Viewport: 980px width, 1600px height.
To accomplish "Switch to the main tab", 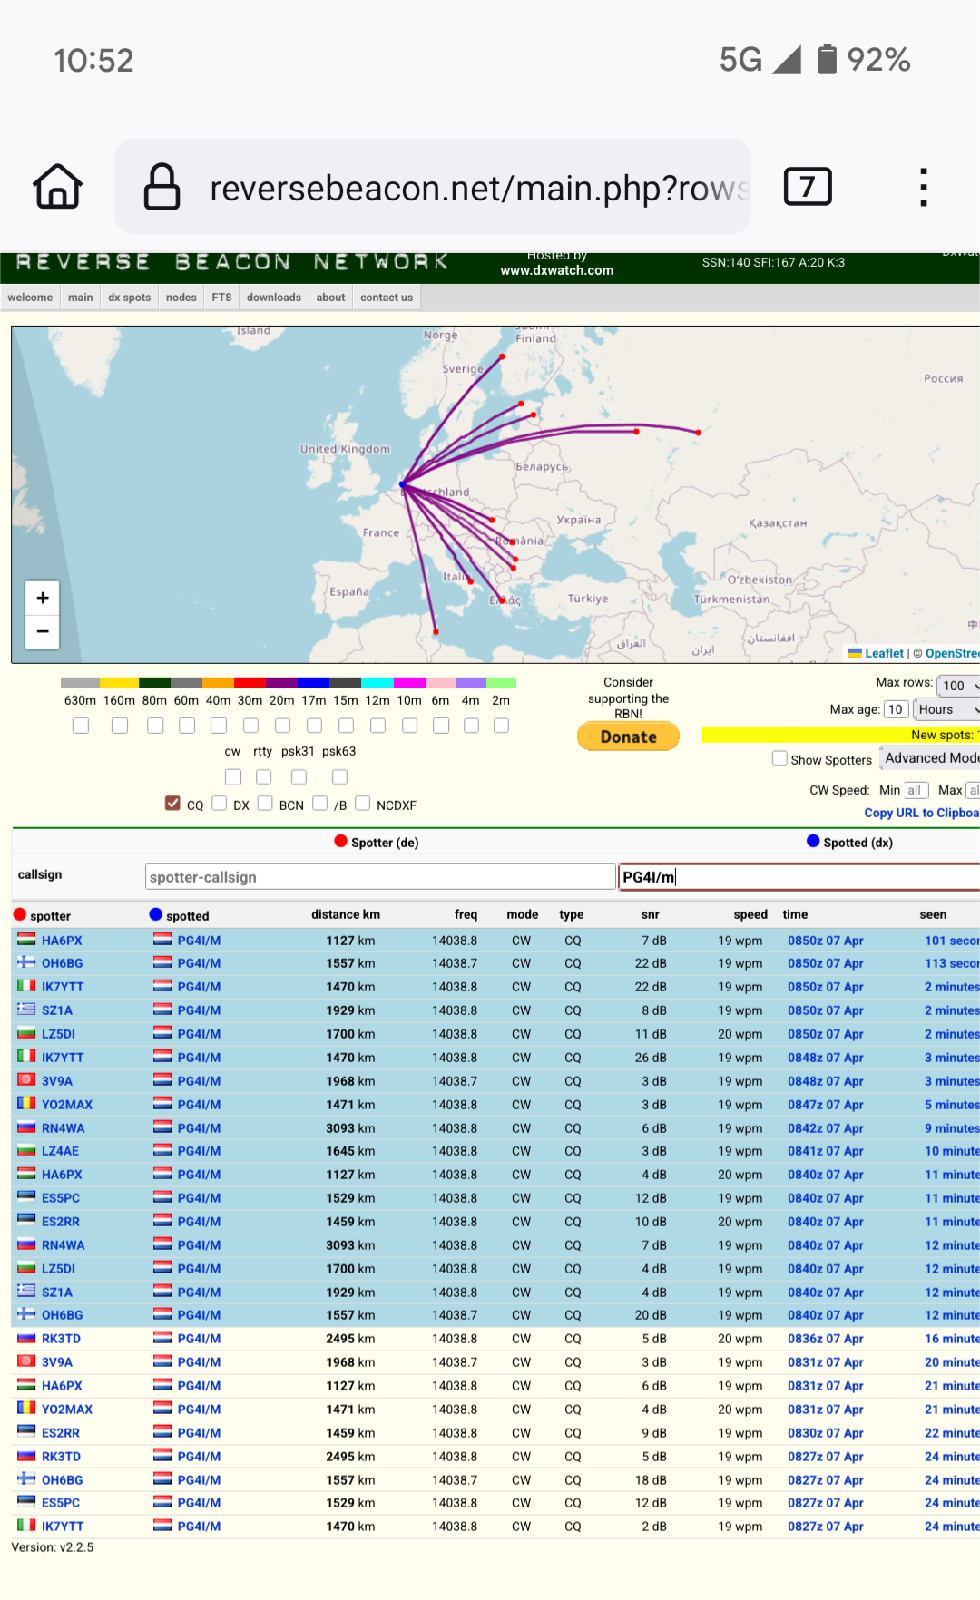I will (80, 297).
